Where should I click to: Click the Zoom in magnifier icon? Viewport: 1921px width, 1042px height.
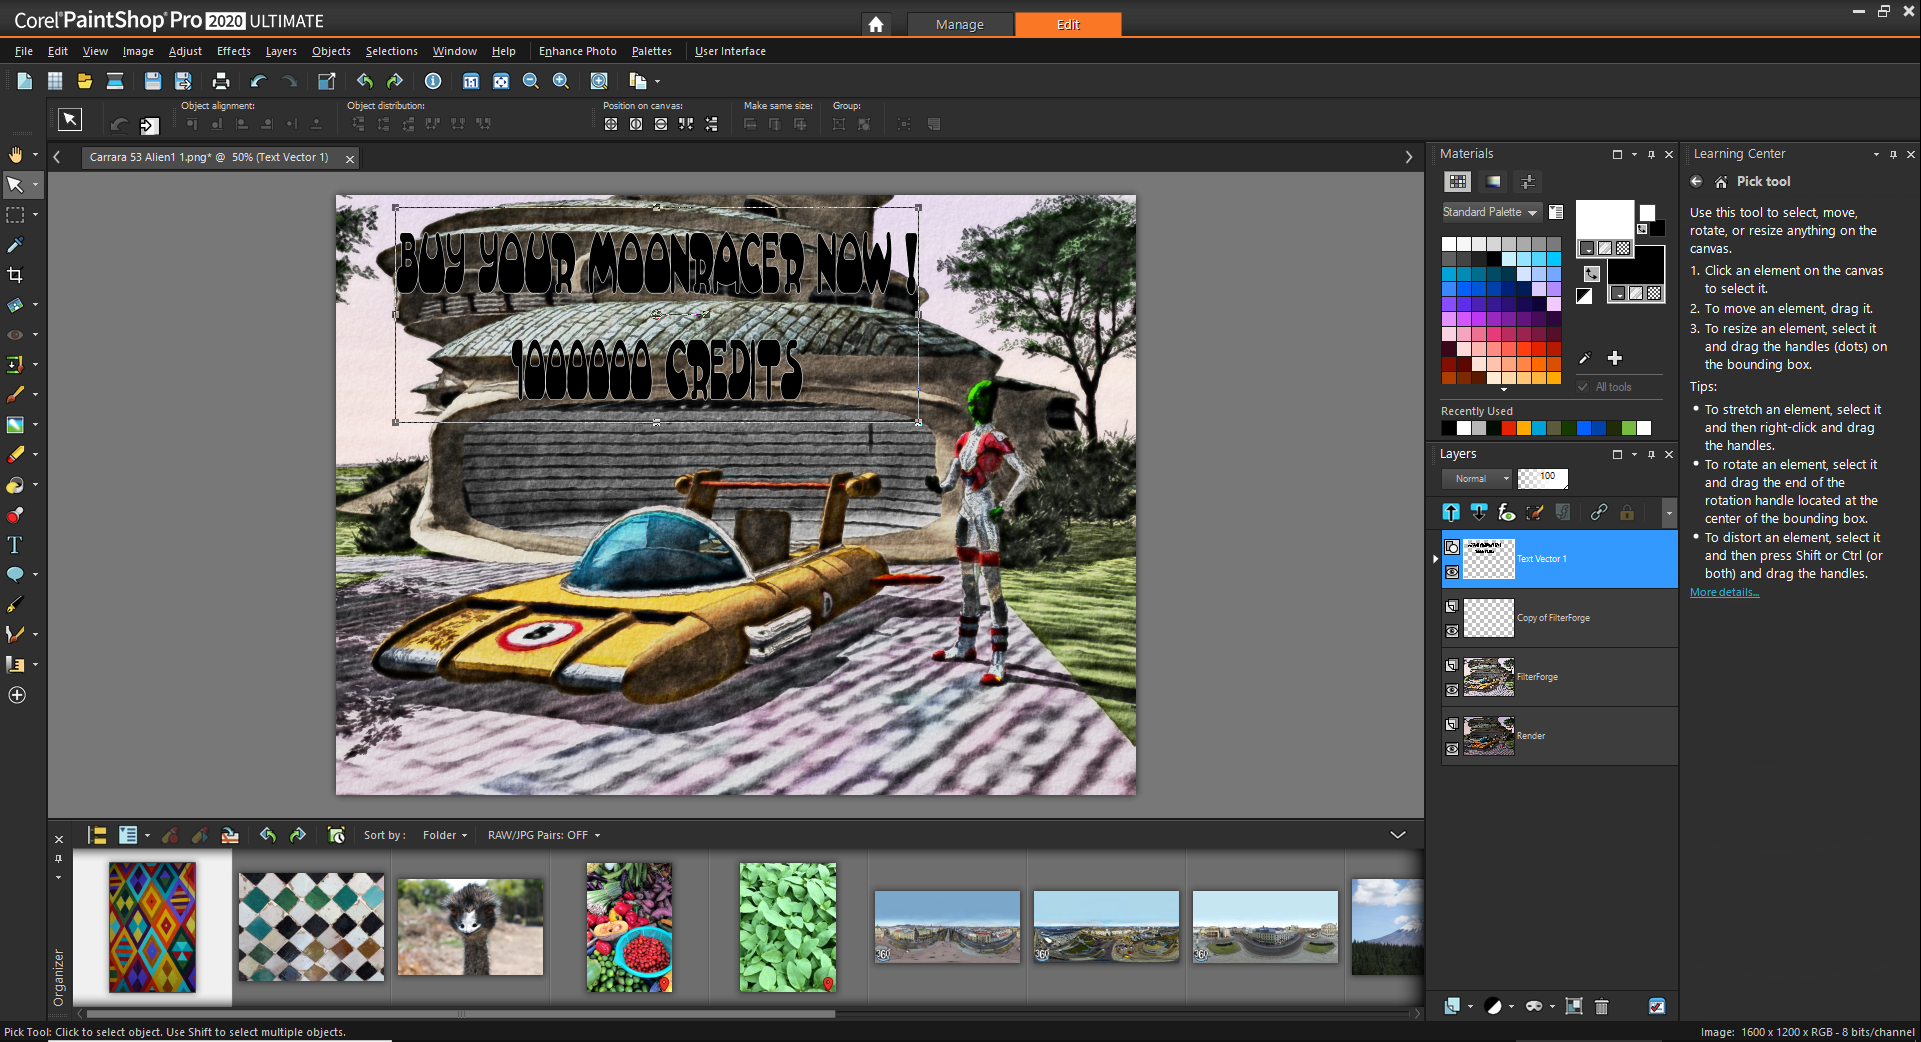(561, 81)
